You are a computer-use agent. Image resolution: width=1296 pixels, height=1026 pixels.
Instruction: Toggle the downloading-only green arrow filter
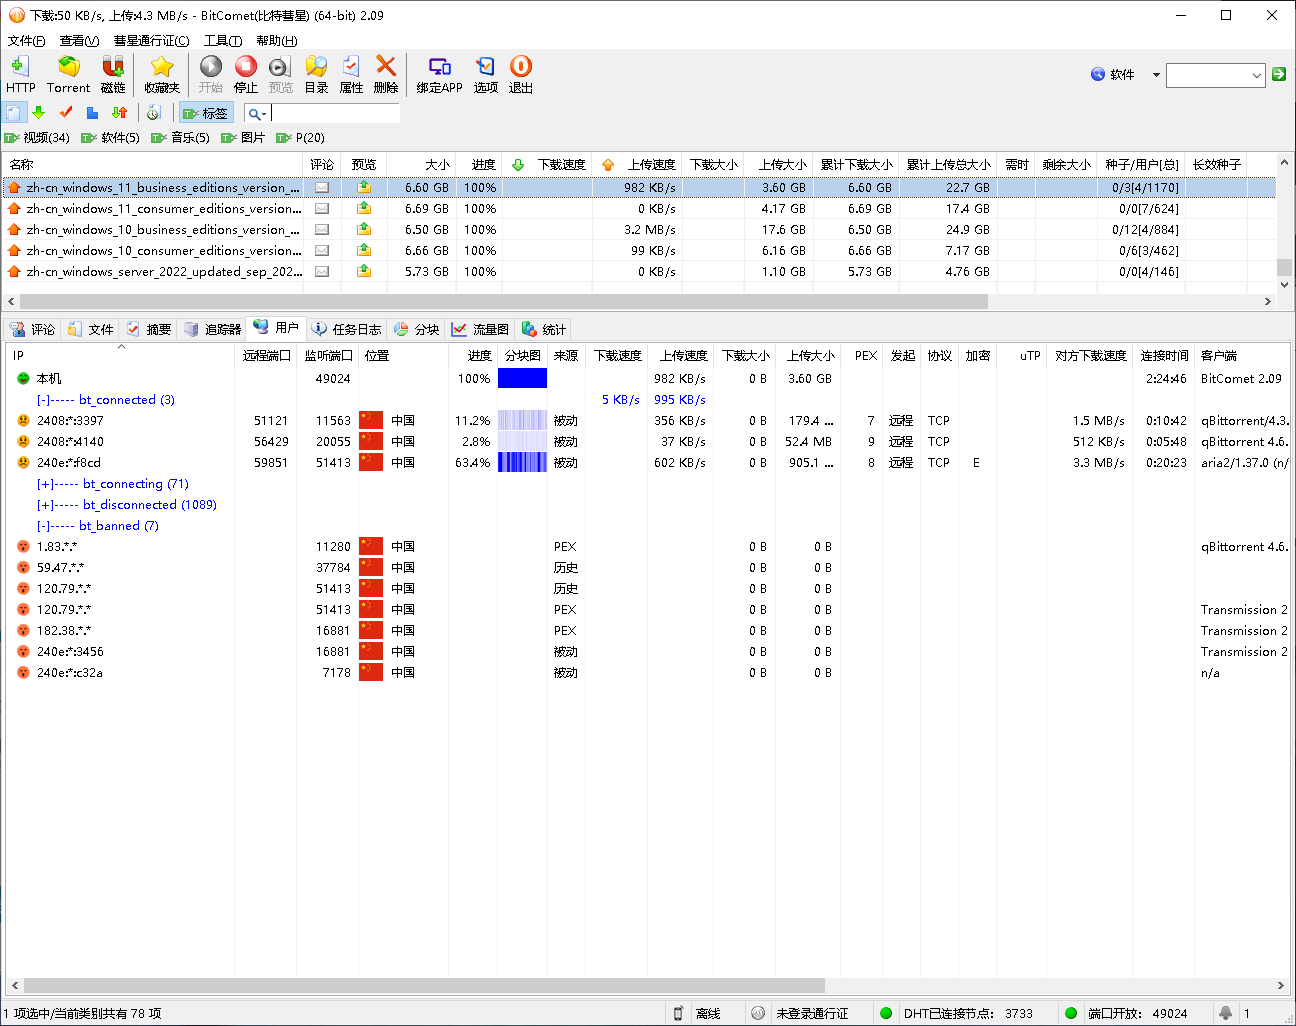[x=39, y=113]
